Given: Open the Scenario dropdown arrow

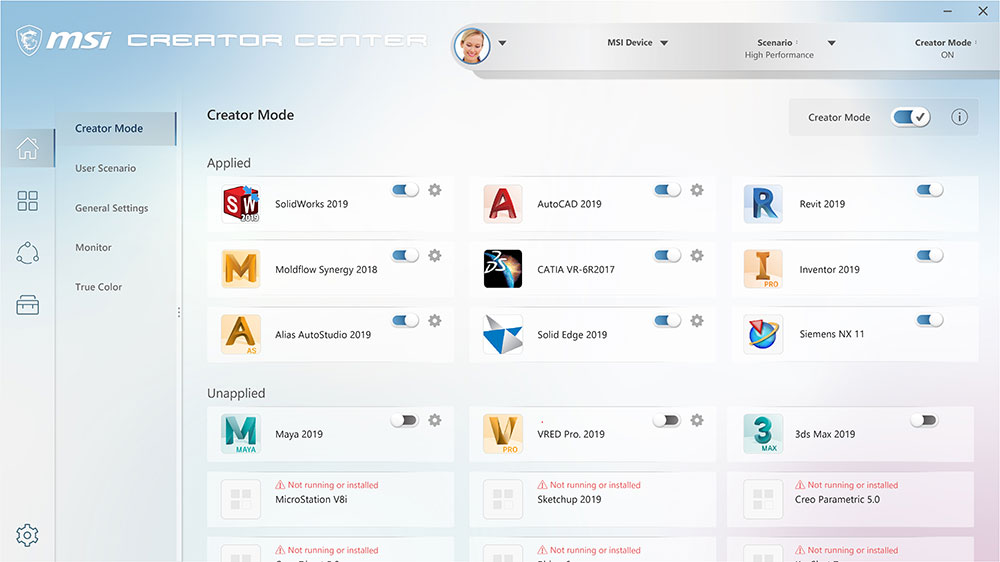Looking at the screenshot, I should pos(831,43).
